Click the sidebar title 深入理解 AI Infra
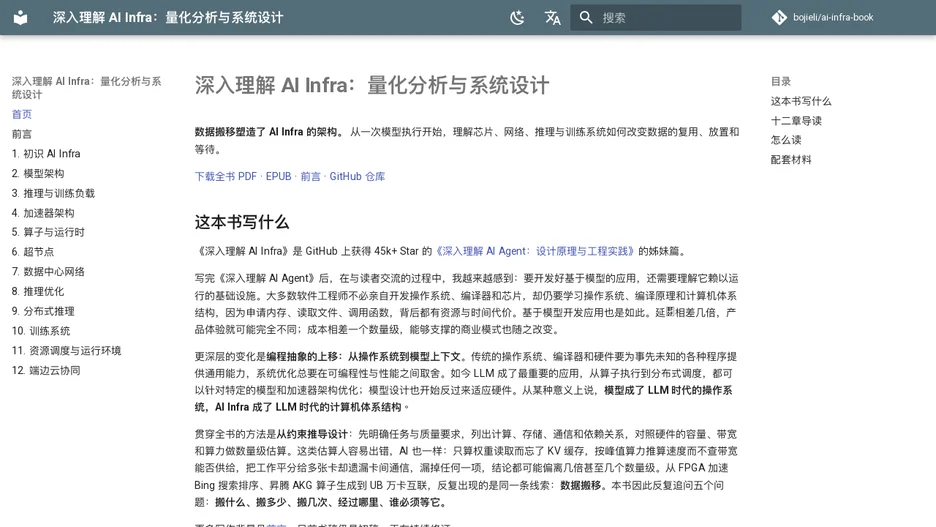This screenshot has height=527, width=936. point(87,88)
